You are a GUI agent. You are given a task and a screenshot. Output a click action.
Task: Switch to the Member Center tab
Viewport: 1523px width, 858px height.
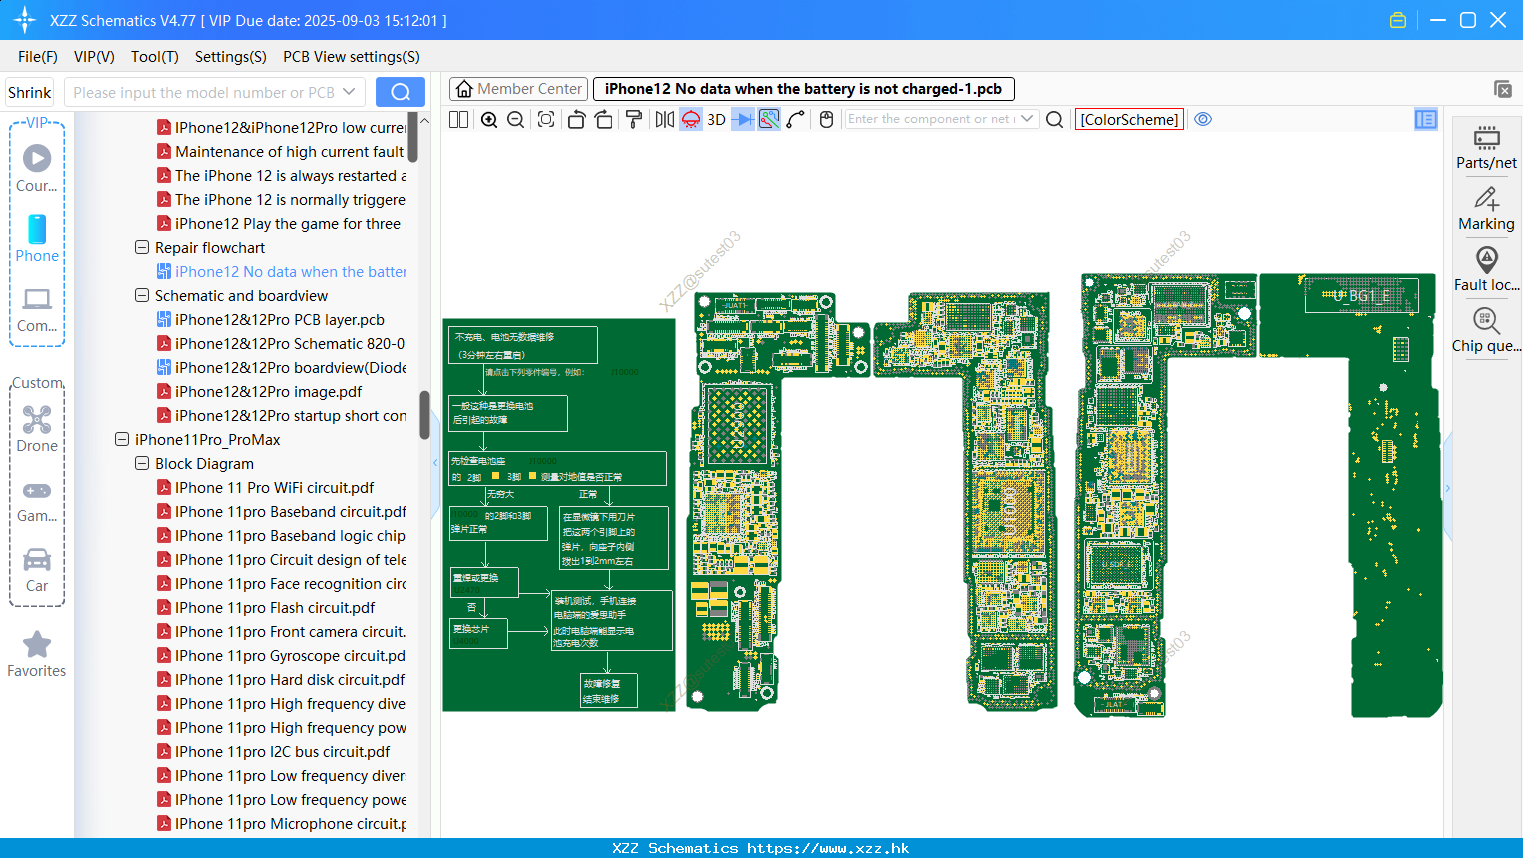tap(519, 89)
